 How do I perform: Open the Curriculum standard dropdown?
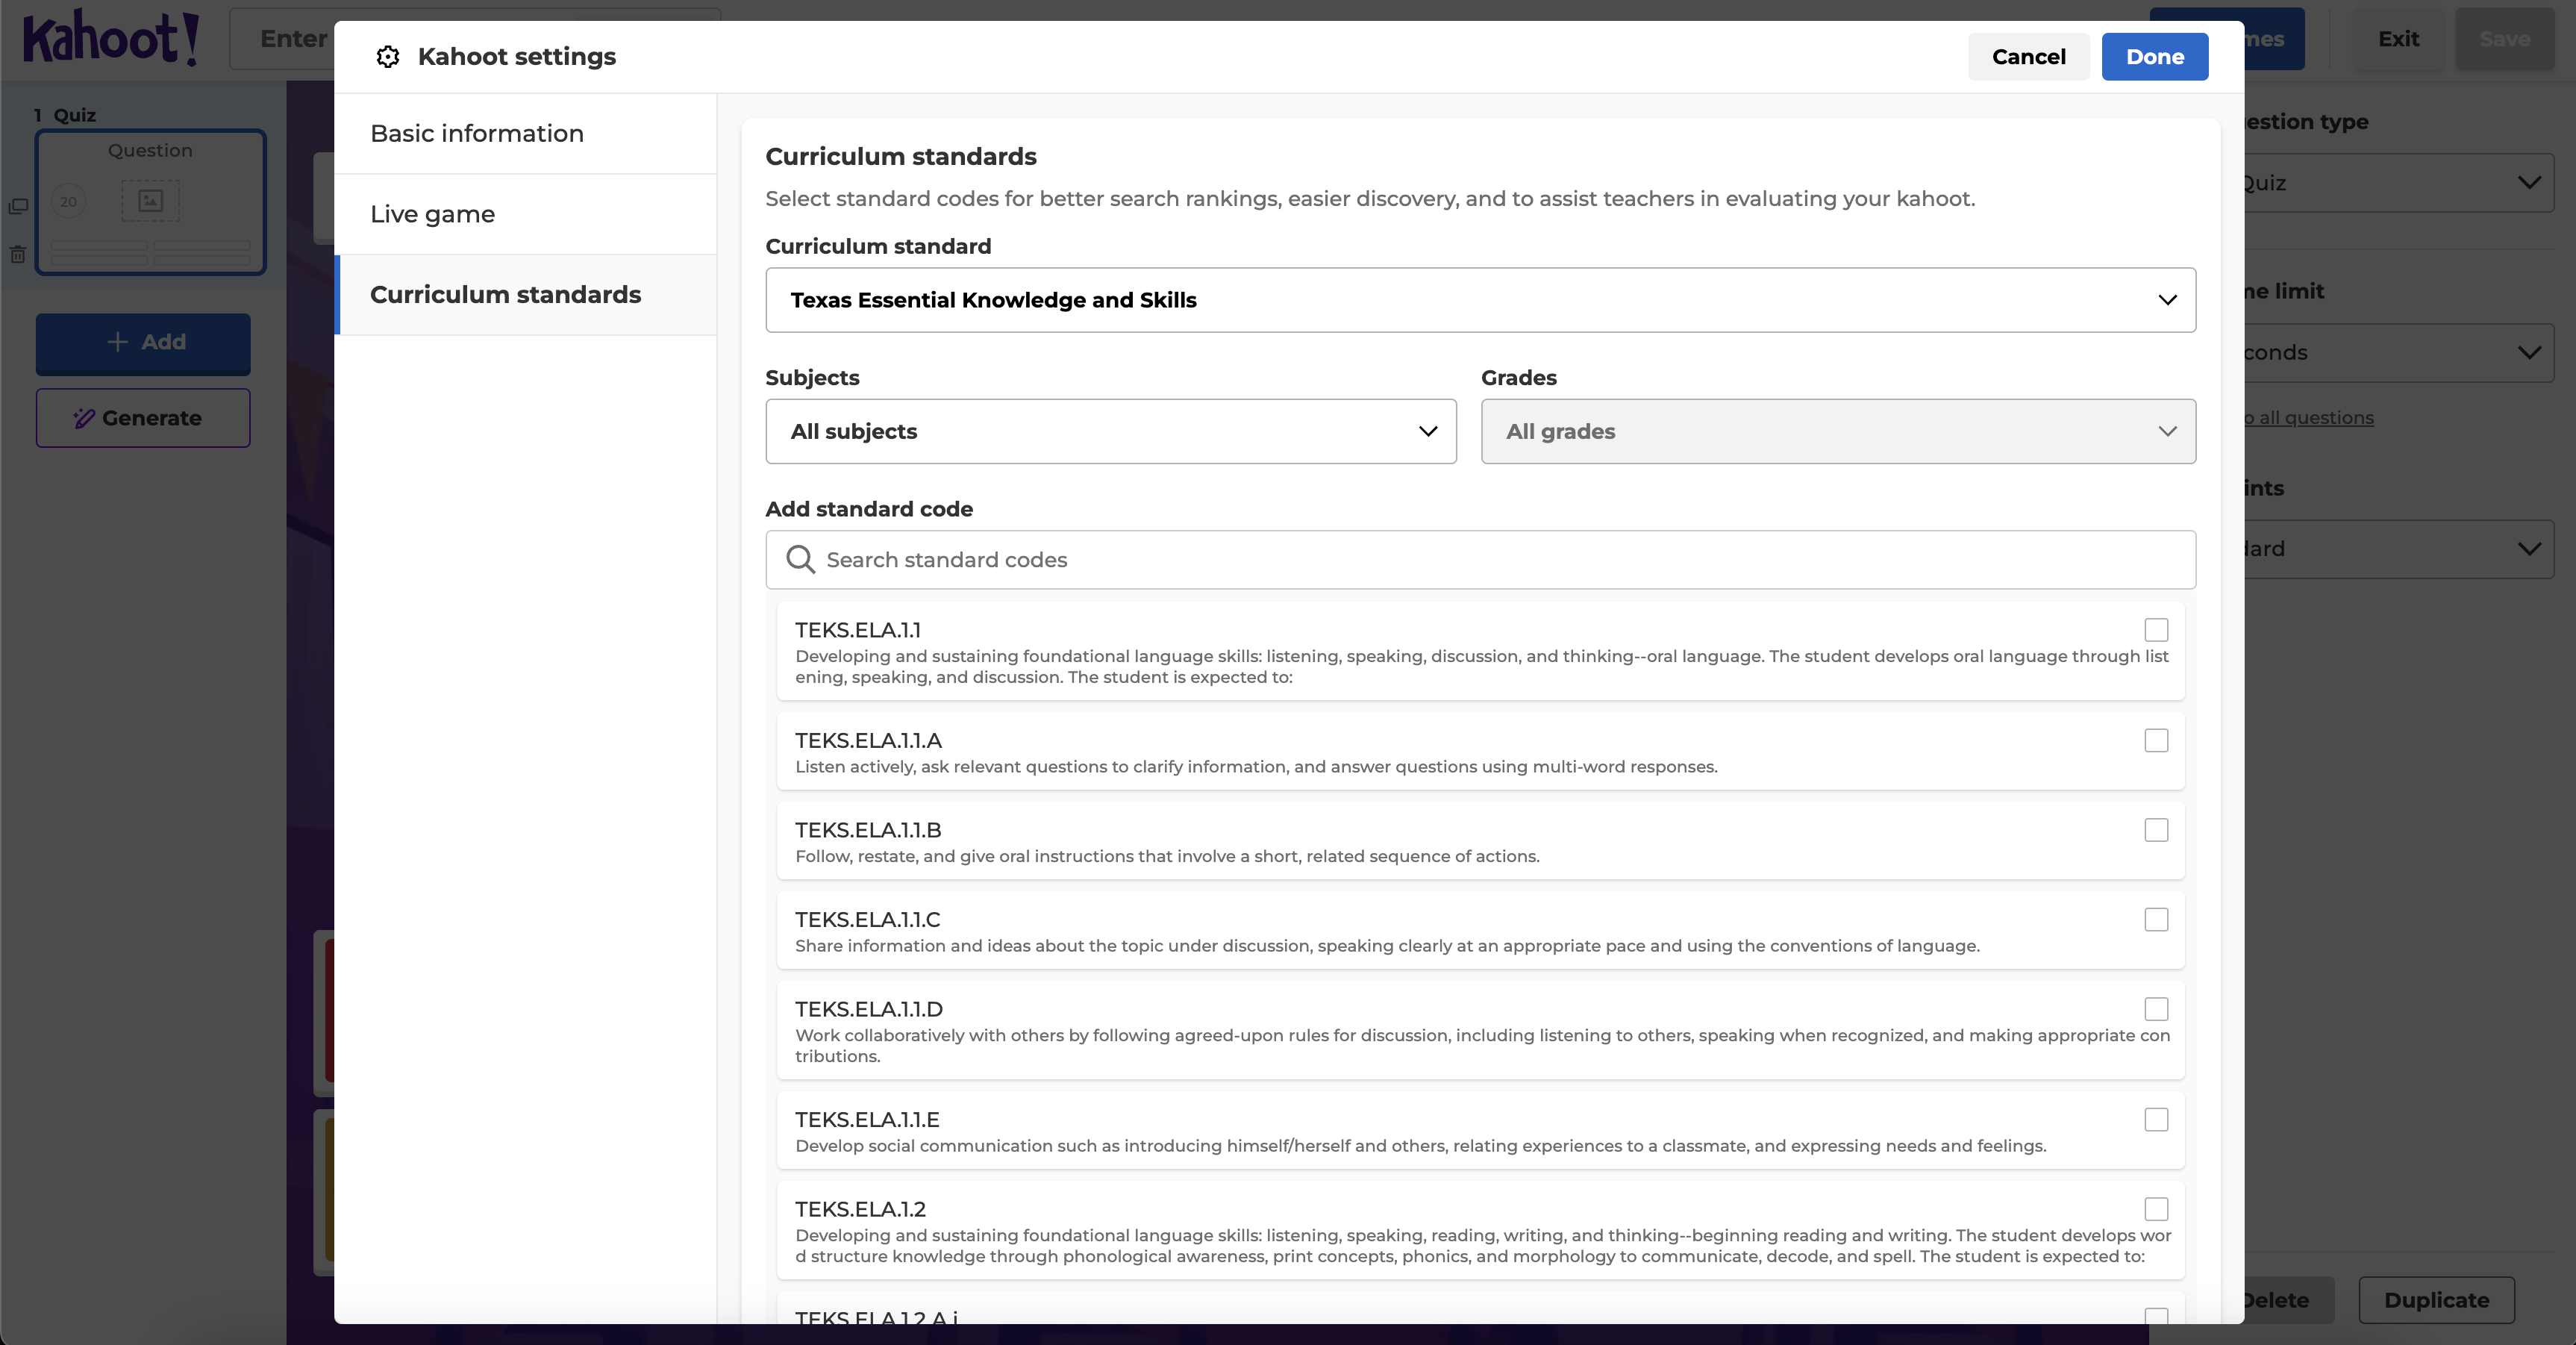pyautogui.click(x=1480, y=300)
